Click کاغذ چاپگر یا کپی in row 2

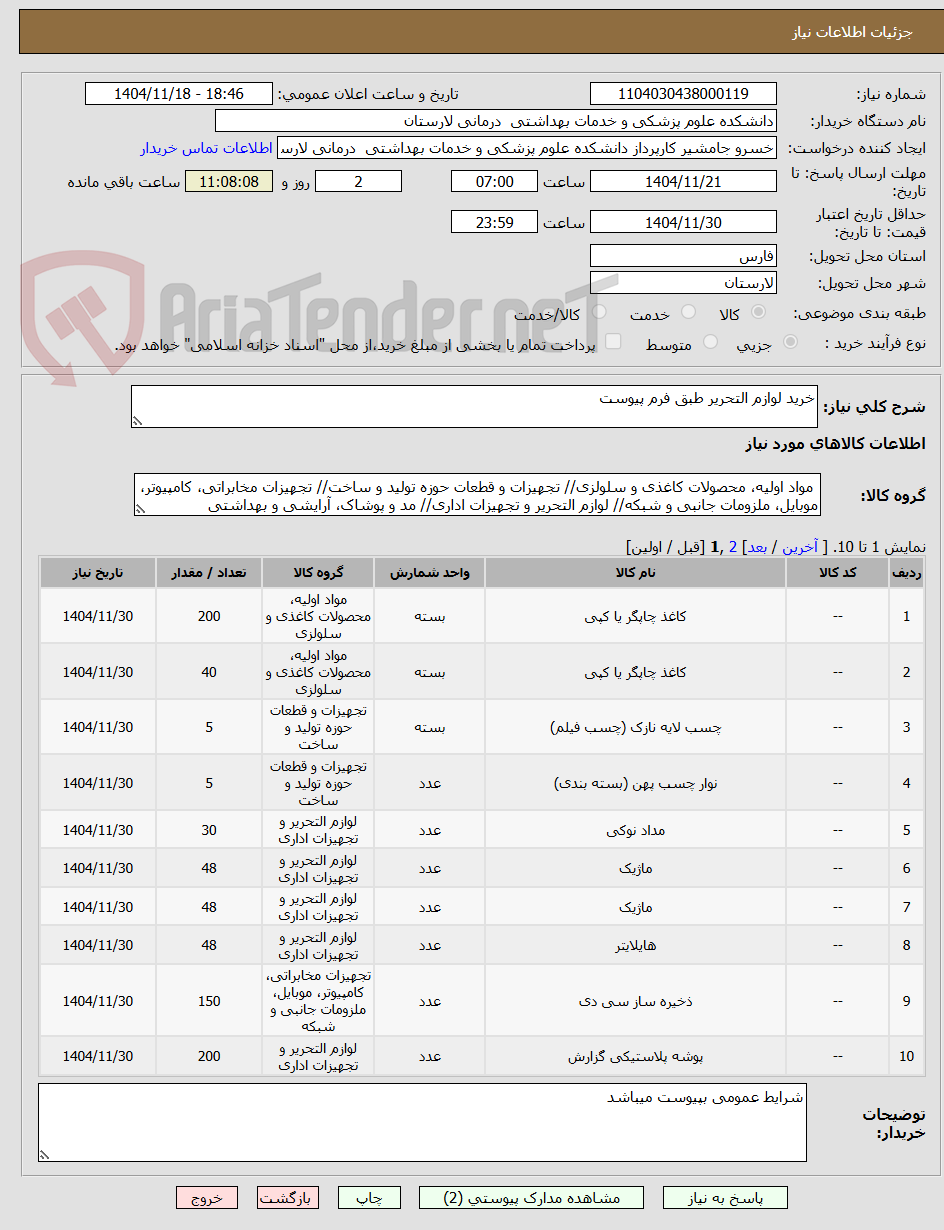[635, 672]
